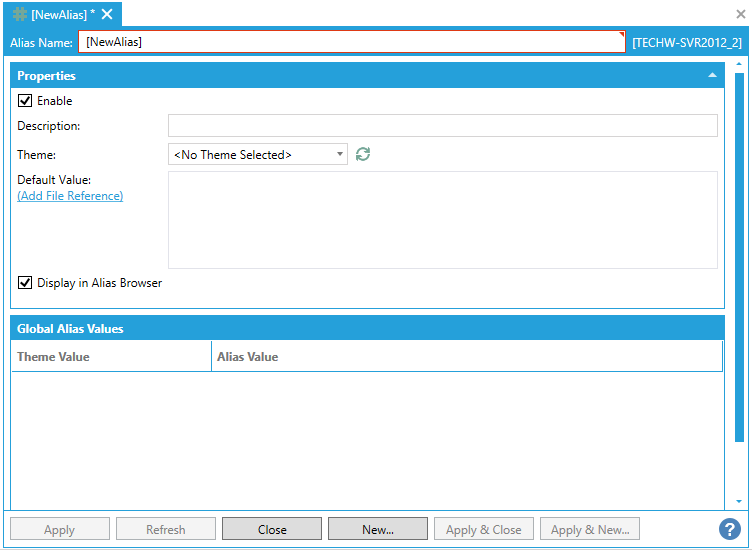The height and width of the screenshot is (551, 752).
Task: Close the NewAlias tab with X icon
Action: (x=107, y=14)
